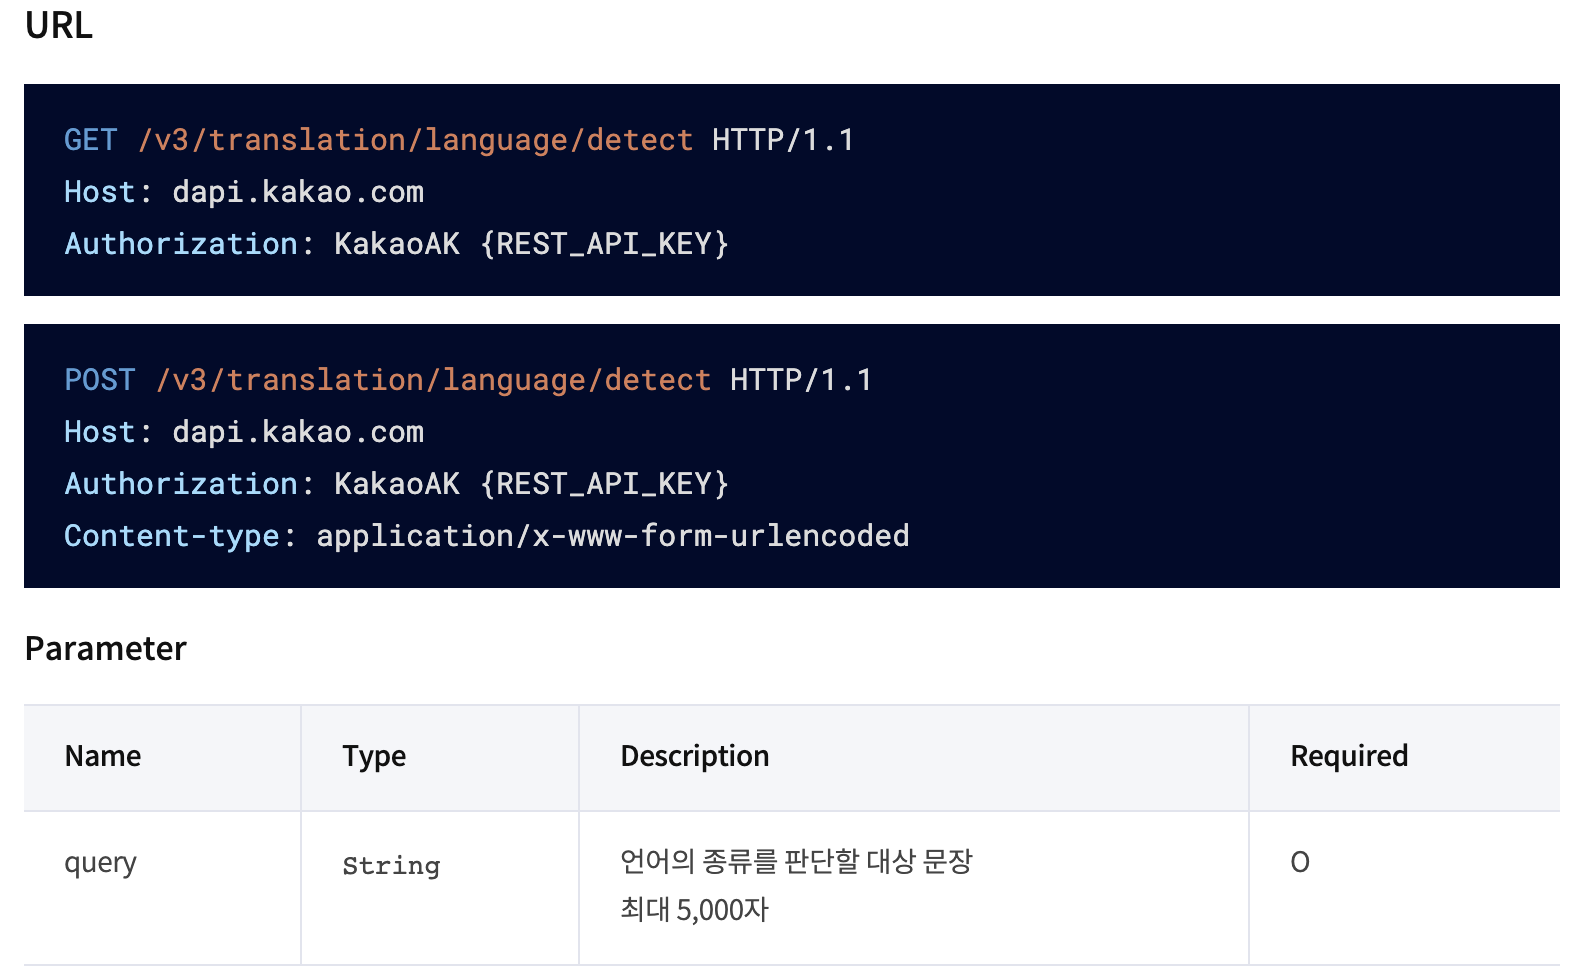Click the POST method keyword
This screenshot has height=980, width=1580.
100,380
